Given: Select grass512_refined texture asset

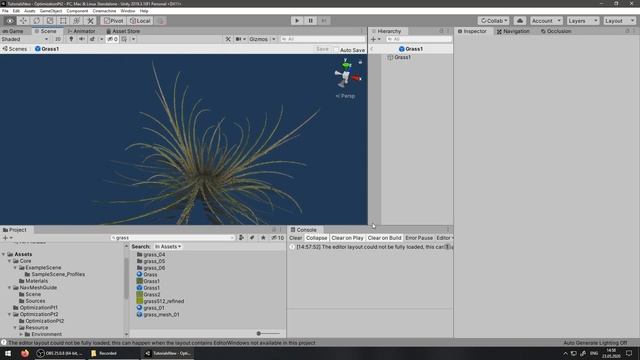Looking at the screenshot, I should pyautogui.click(x=160, y=301).
